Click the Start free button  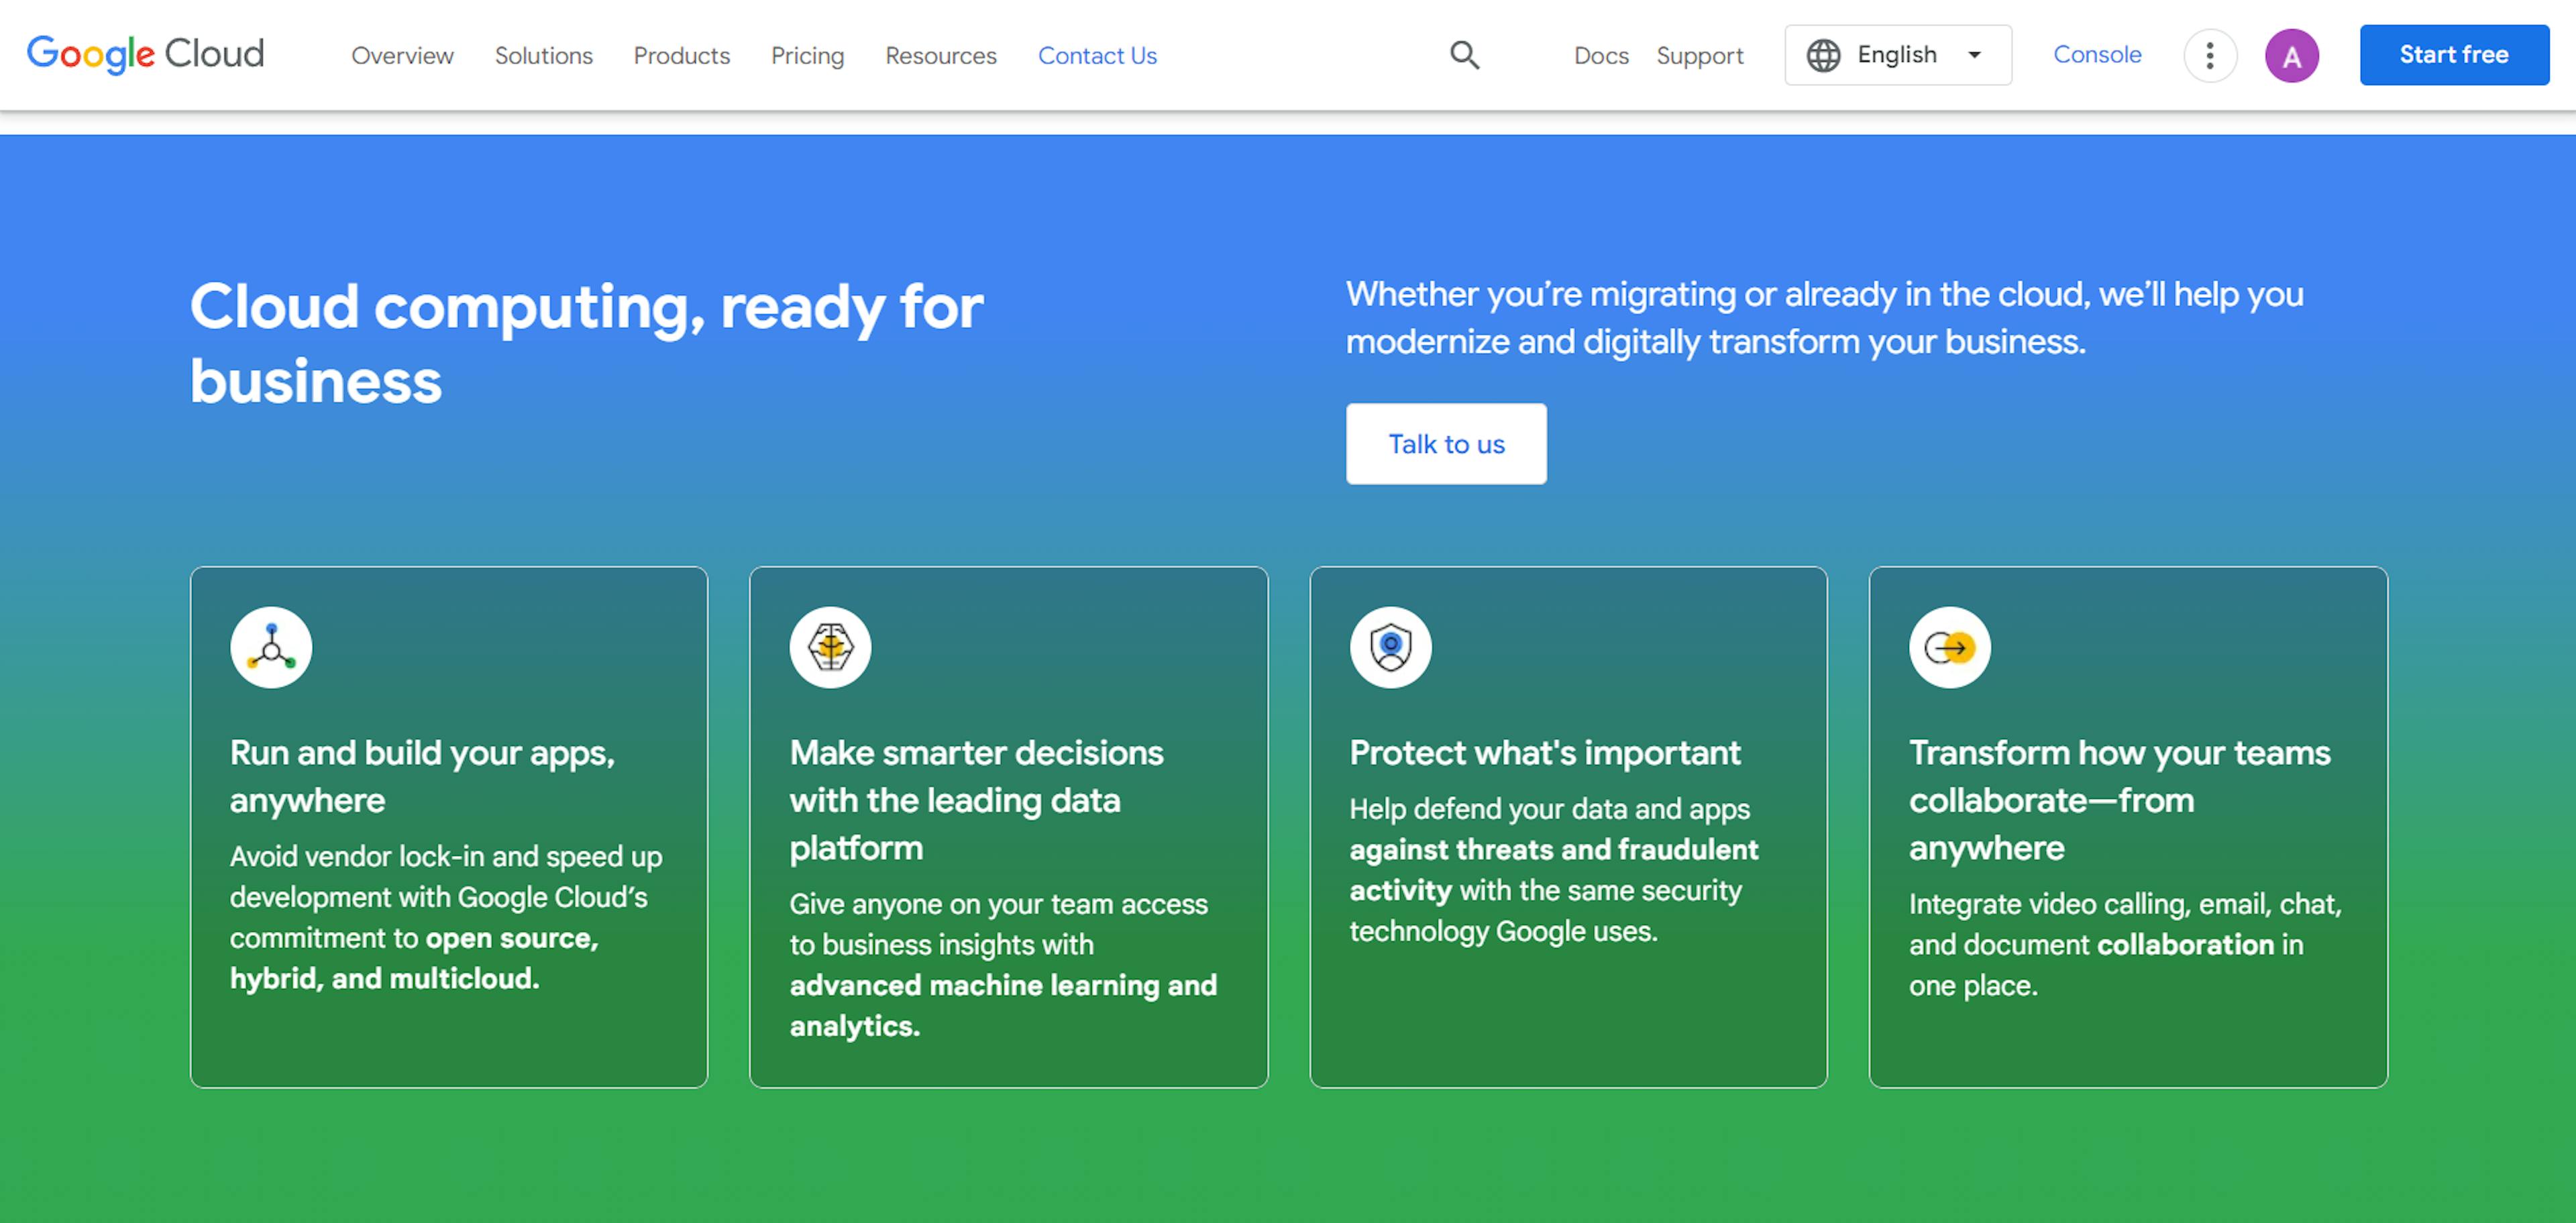(2454, 55)
